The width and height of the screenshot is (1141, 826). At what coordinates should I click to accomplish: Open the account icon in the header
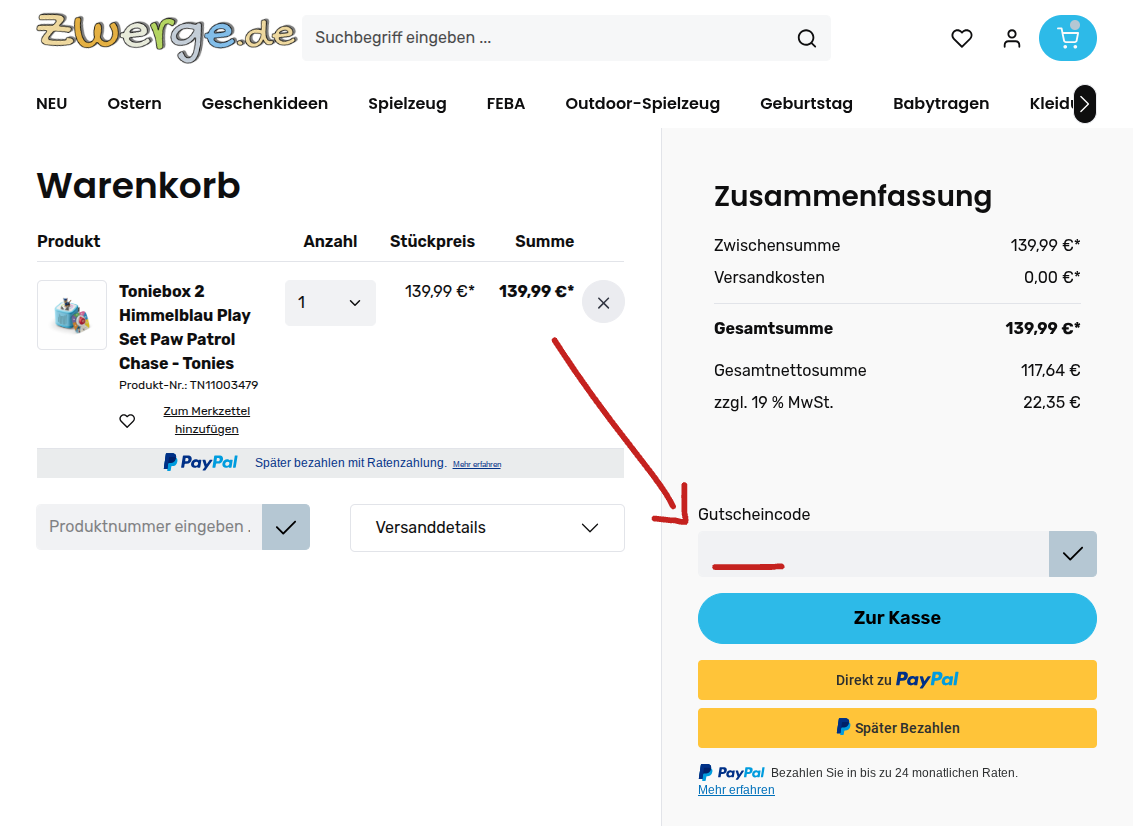point(1011,38)
